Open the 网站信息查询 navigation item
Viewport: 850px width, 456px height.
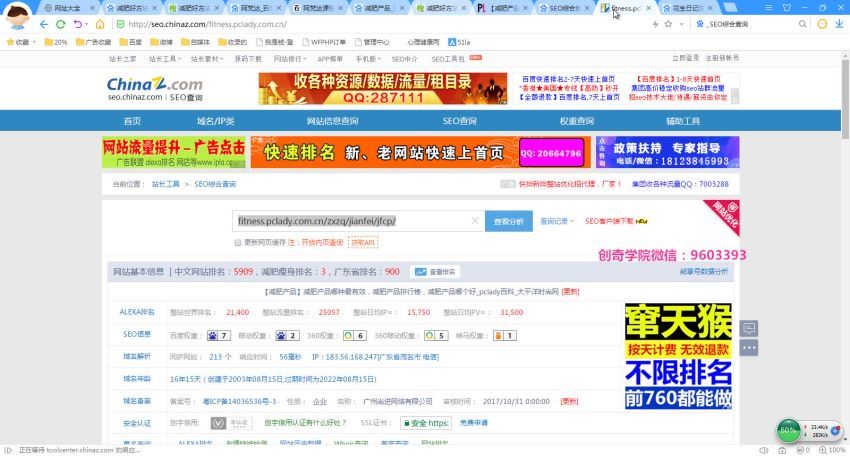[332, 121]
